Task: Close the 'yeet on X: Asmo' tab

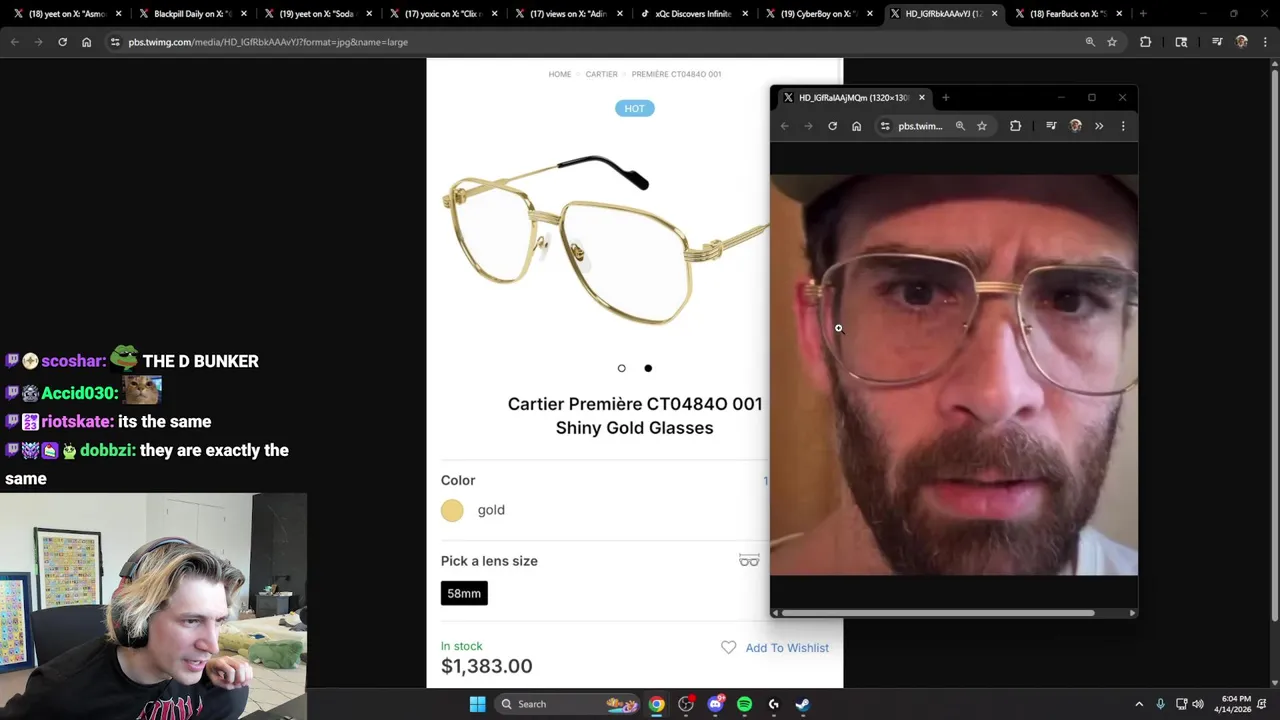Action: click(x=118, y=14)
